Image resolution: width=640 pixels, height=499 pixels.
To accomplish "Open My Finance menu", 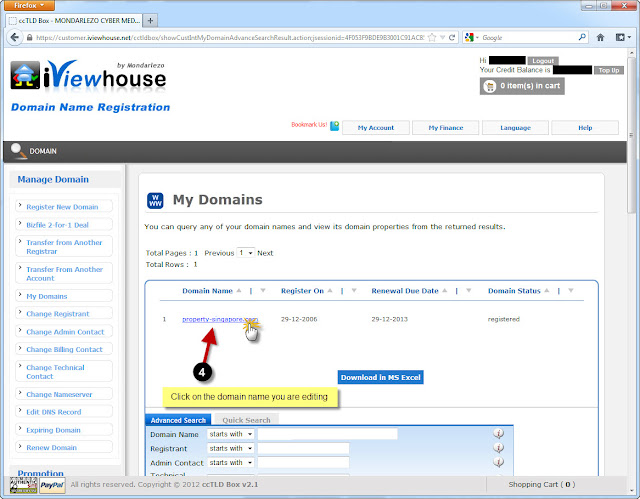I will click(x=446, y=128).
